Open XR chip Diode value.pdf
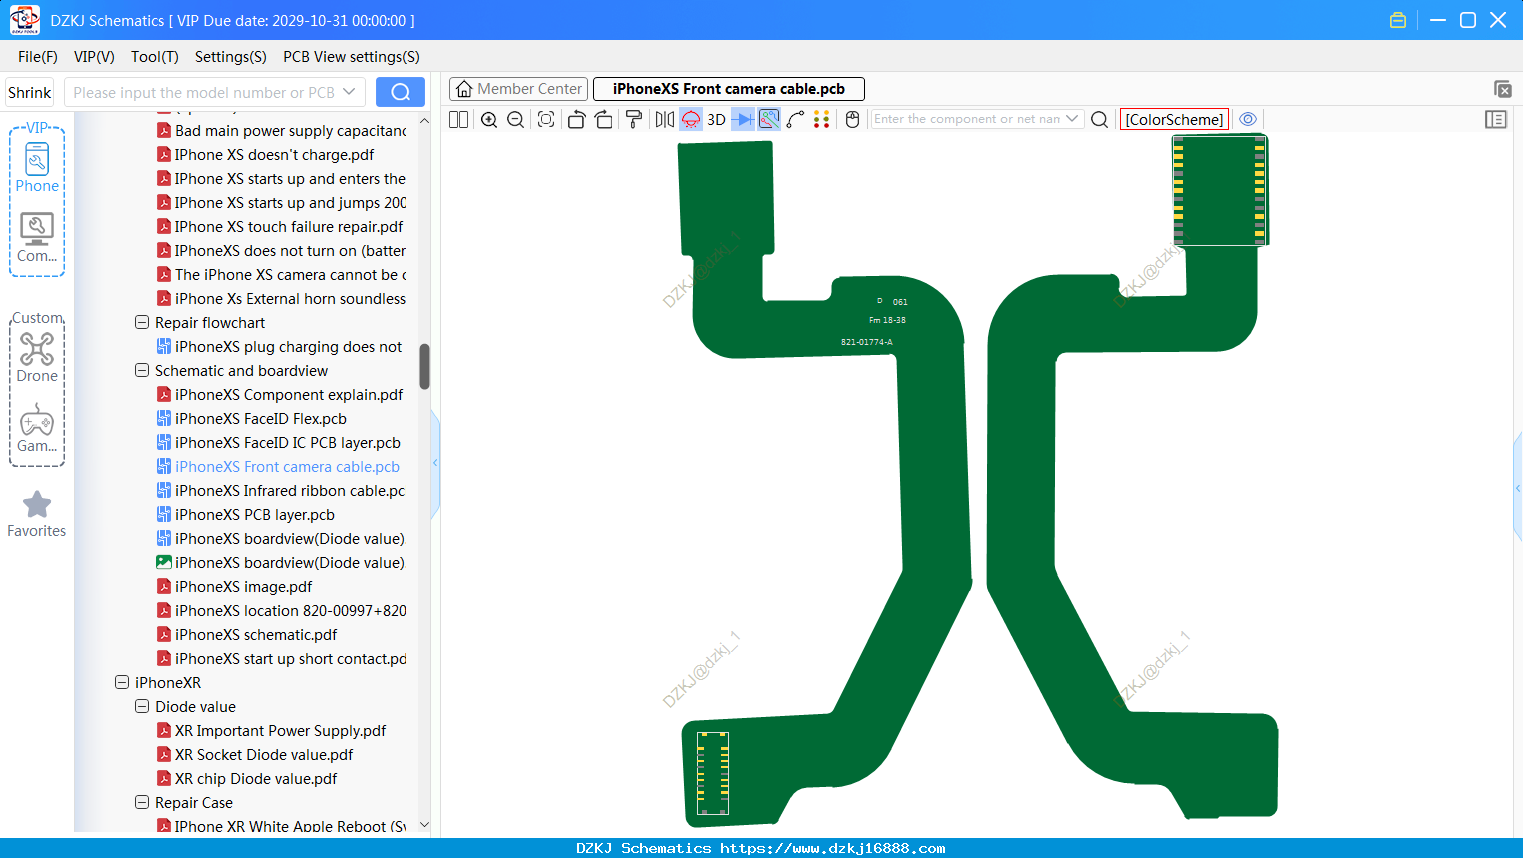The image size is (1523, 858). click(x=256, y=779)
